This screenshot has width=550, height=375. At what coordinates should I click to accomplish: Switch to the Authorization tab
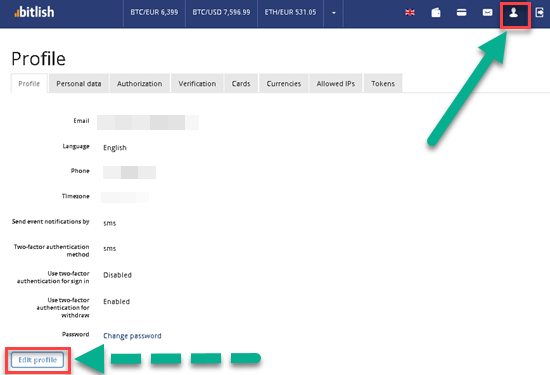(x=140, y=83)
